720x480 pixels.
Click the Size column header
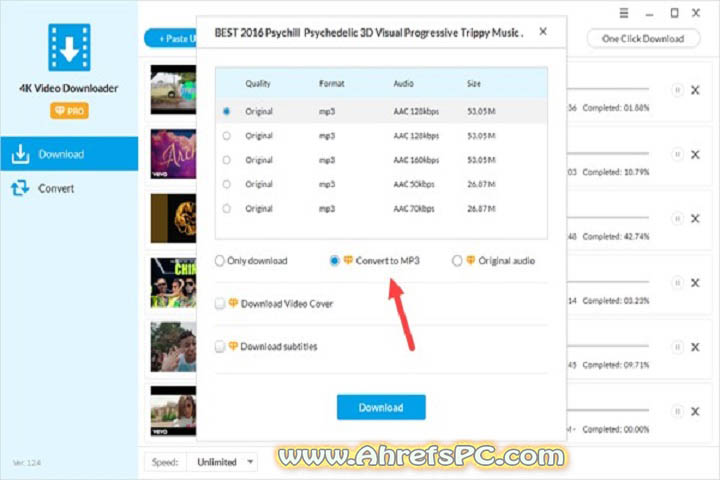(x=474, y=84)
